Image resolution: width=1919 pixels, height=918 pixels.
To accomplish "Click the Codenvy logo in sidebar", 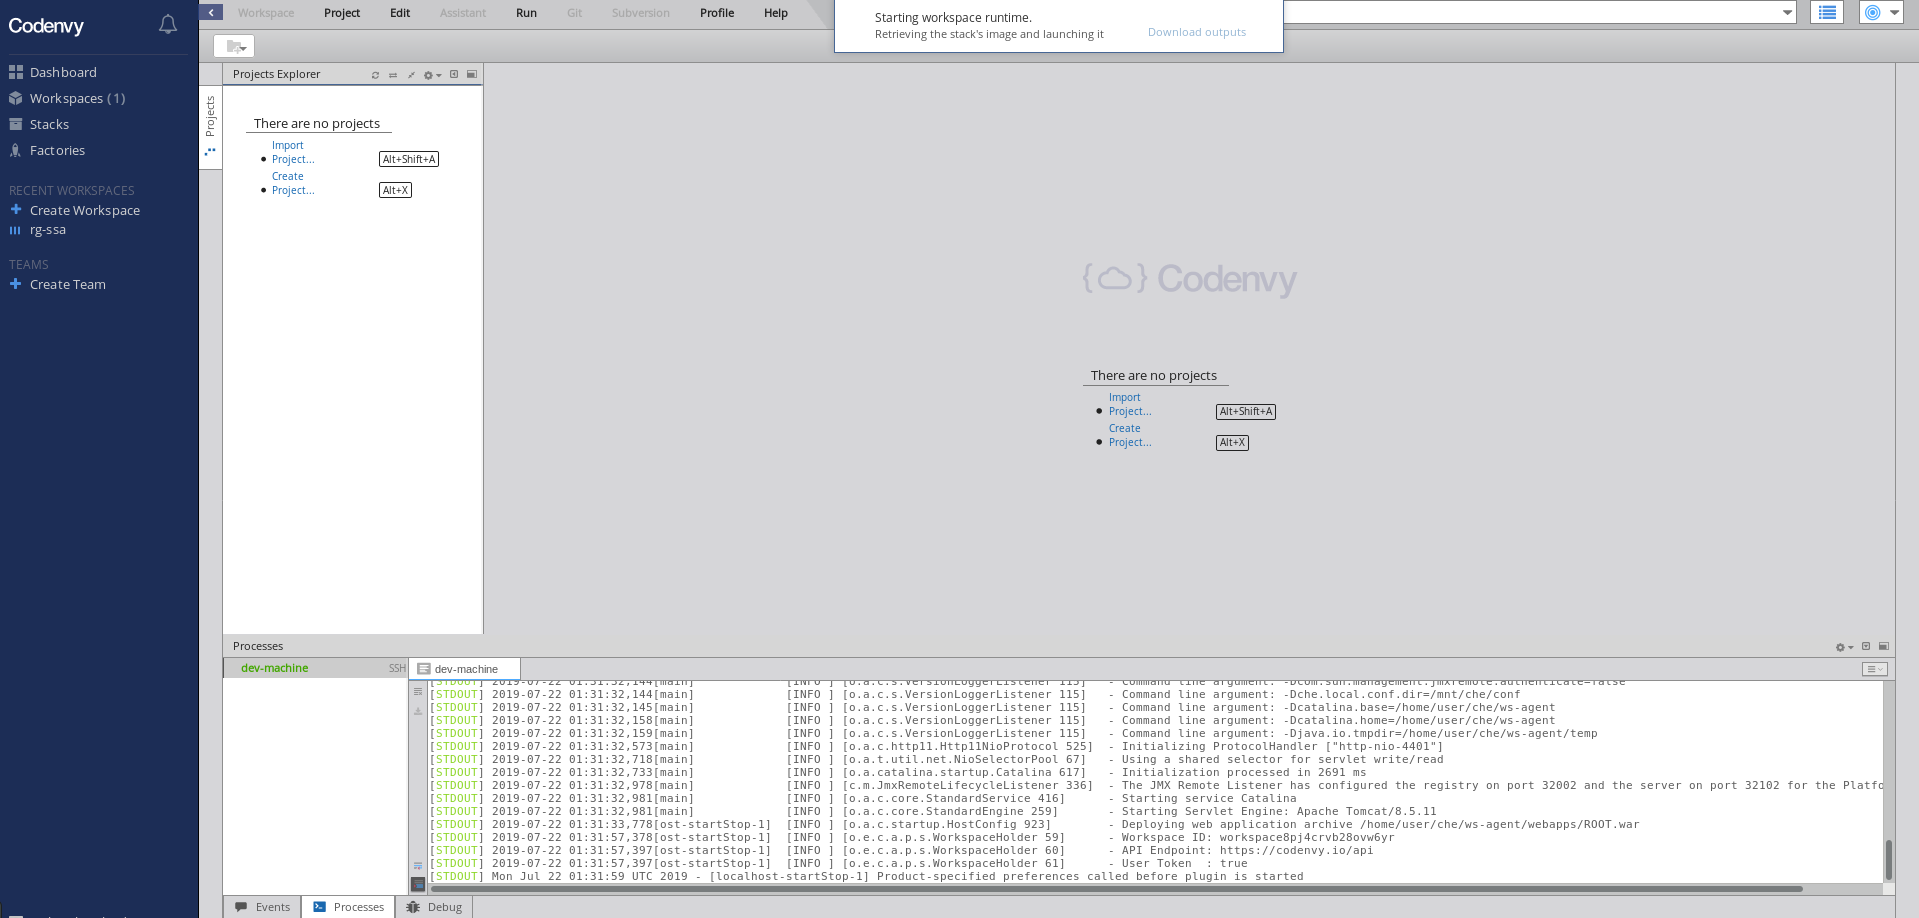I will point(46,26).
